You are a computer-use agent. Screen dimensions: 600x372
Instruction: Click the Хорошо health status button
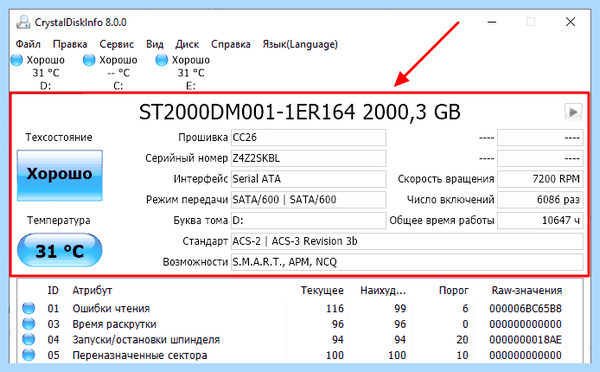click(x=60, y=175)
